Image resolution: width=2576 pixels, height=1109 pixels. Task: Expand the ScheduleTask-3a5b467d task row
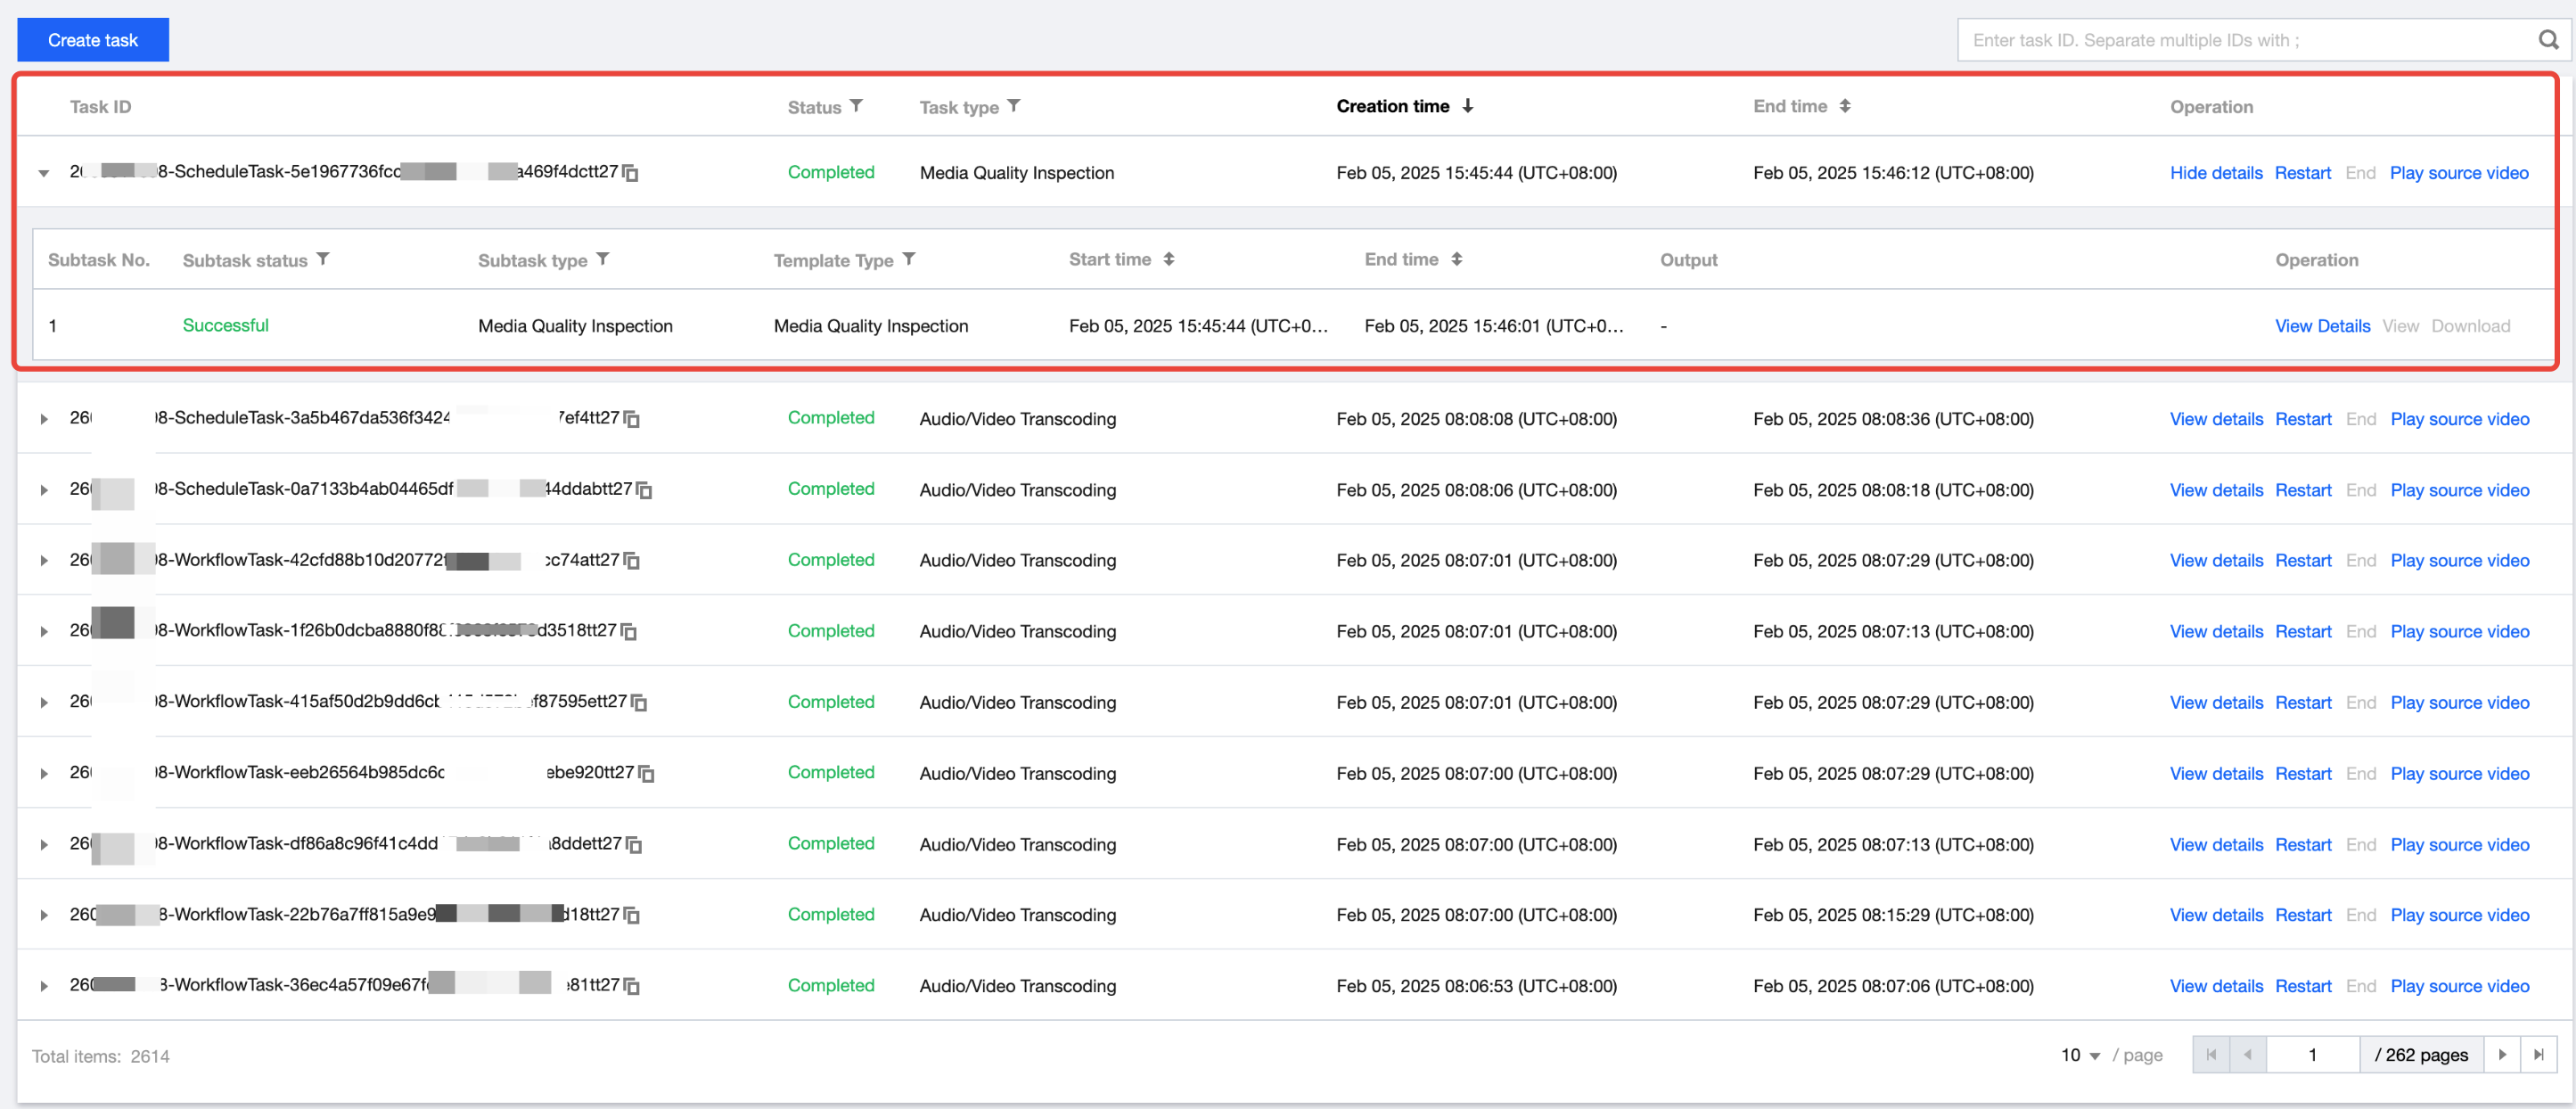pyautogui.click(x=44, y=419)
